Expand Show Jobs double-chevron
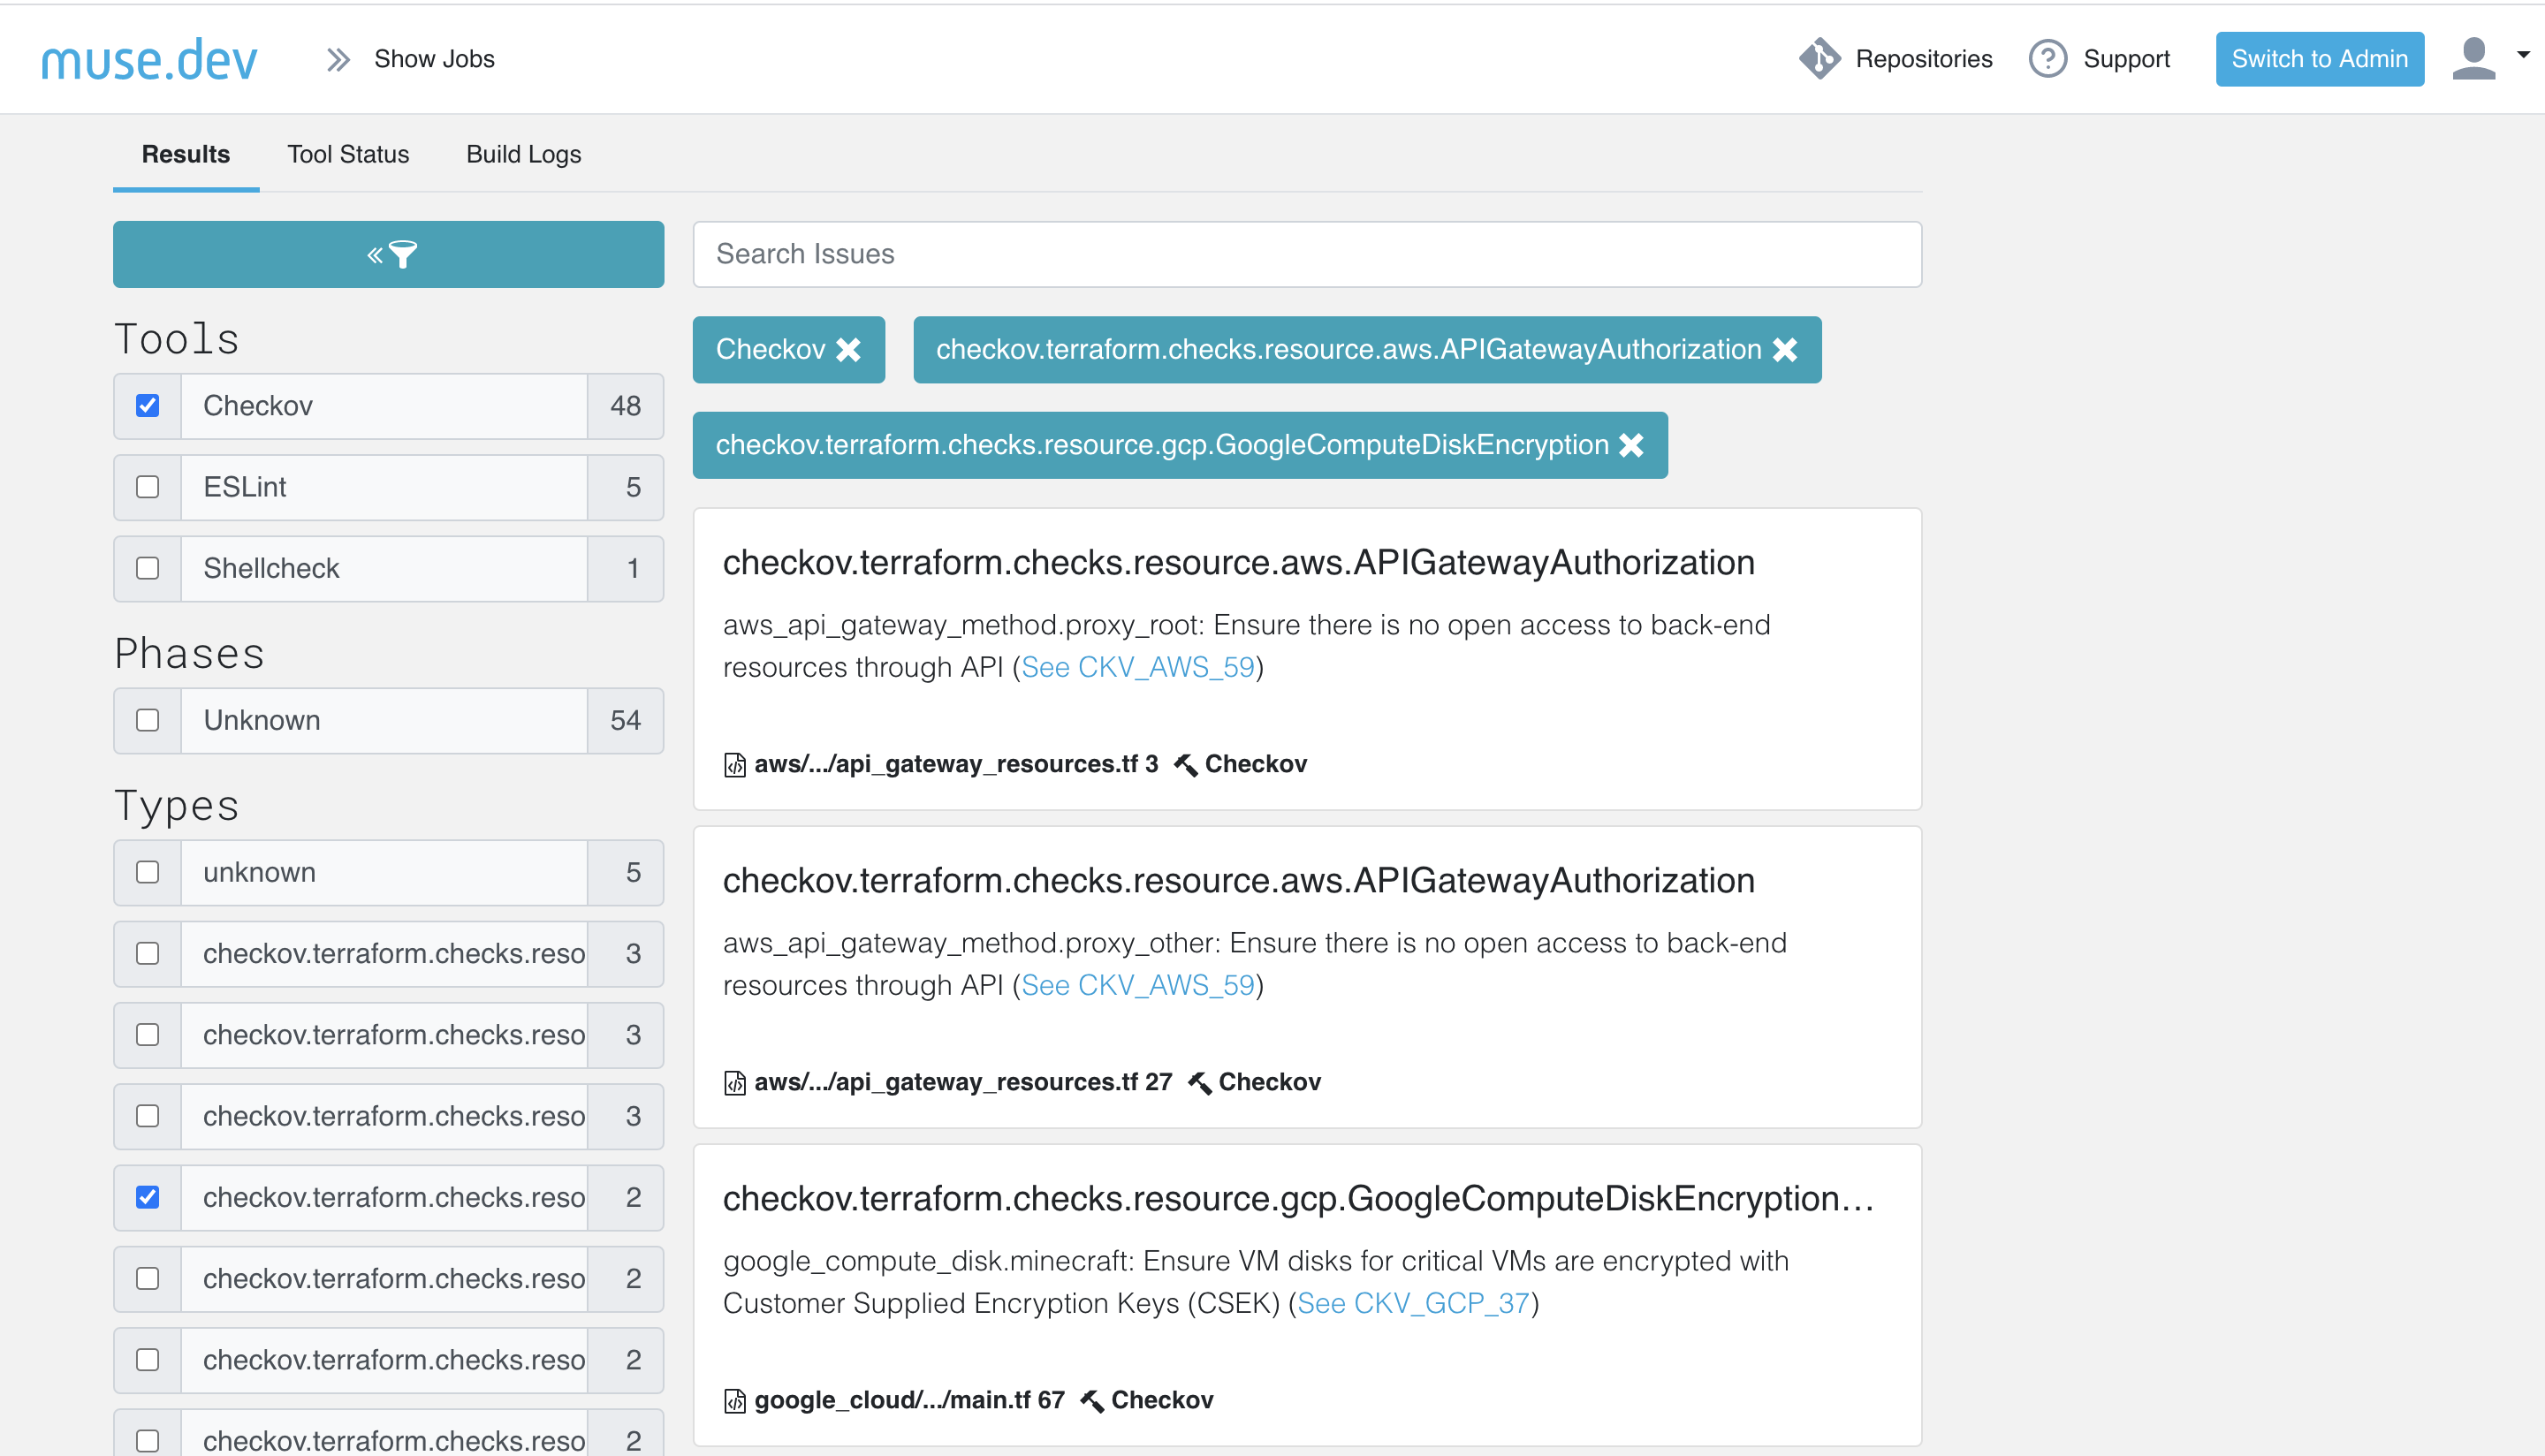The width and height of the screenshot is (2545, 1456). click(x=339, y=59)
